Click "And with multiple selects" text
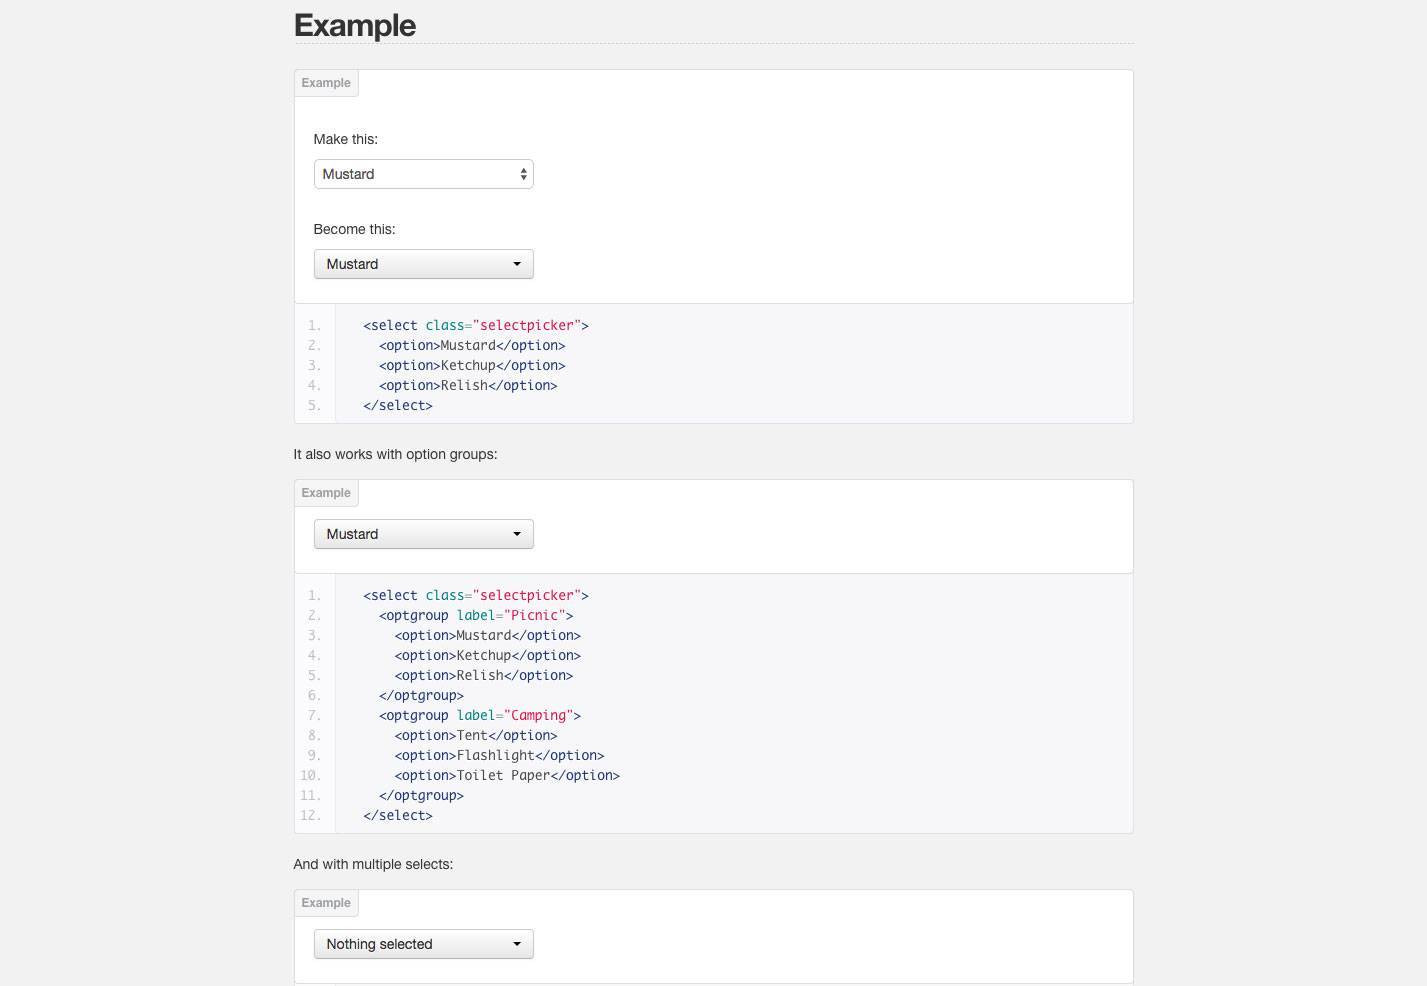 click(373, 864)
